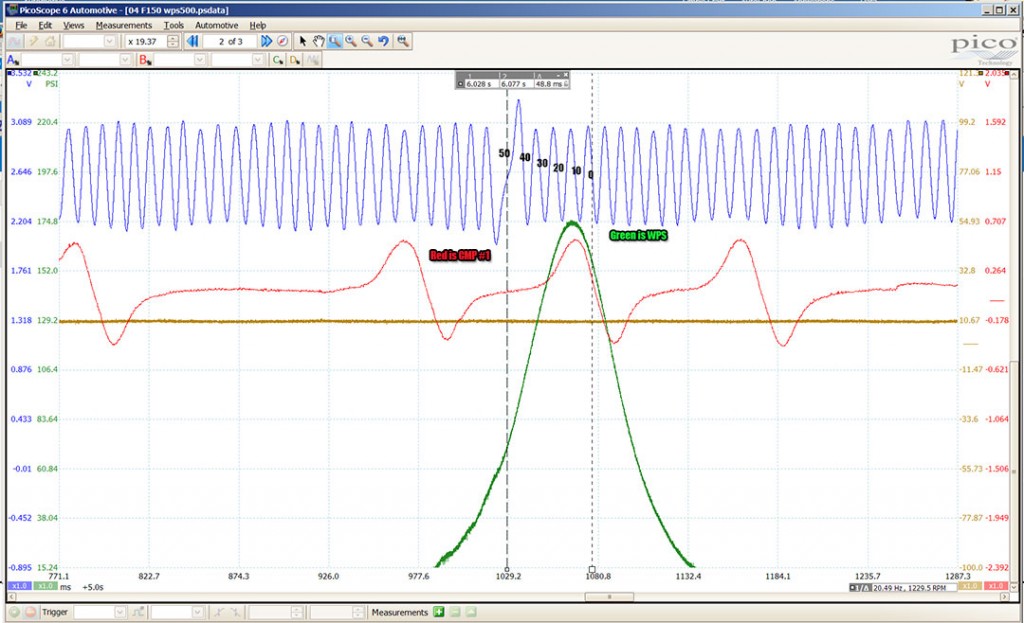1024x623 pixels.
Task: Click horizontal scrollbar left arrow
Action: [x=11, y=597]
